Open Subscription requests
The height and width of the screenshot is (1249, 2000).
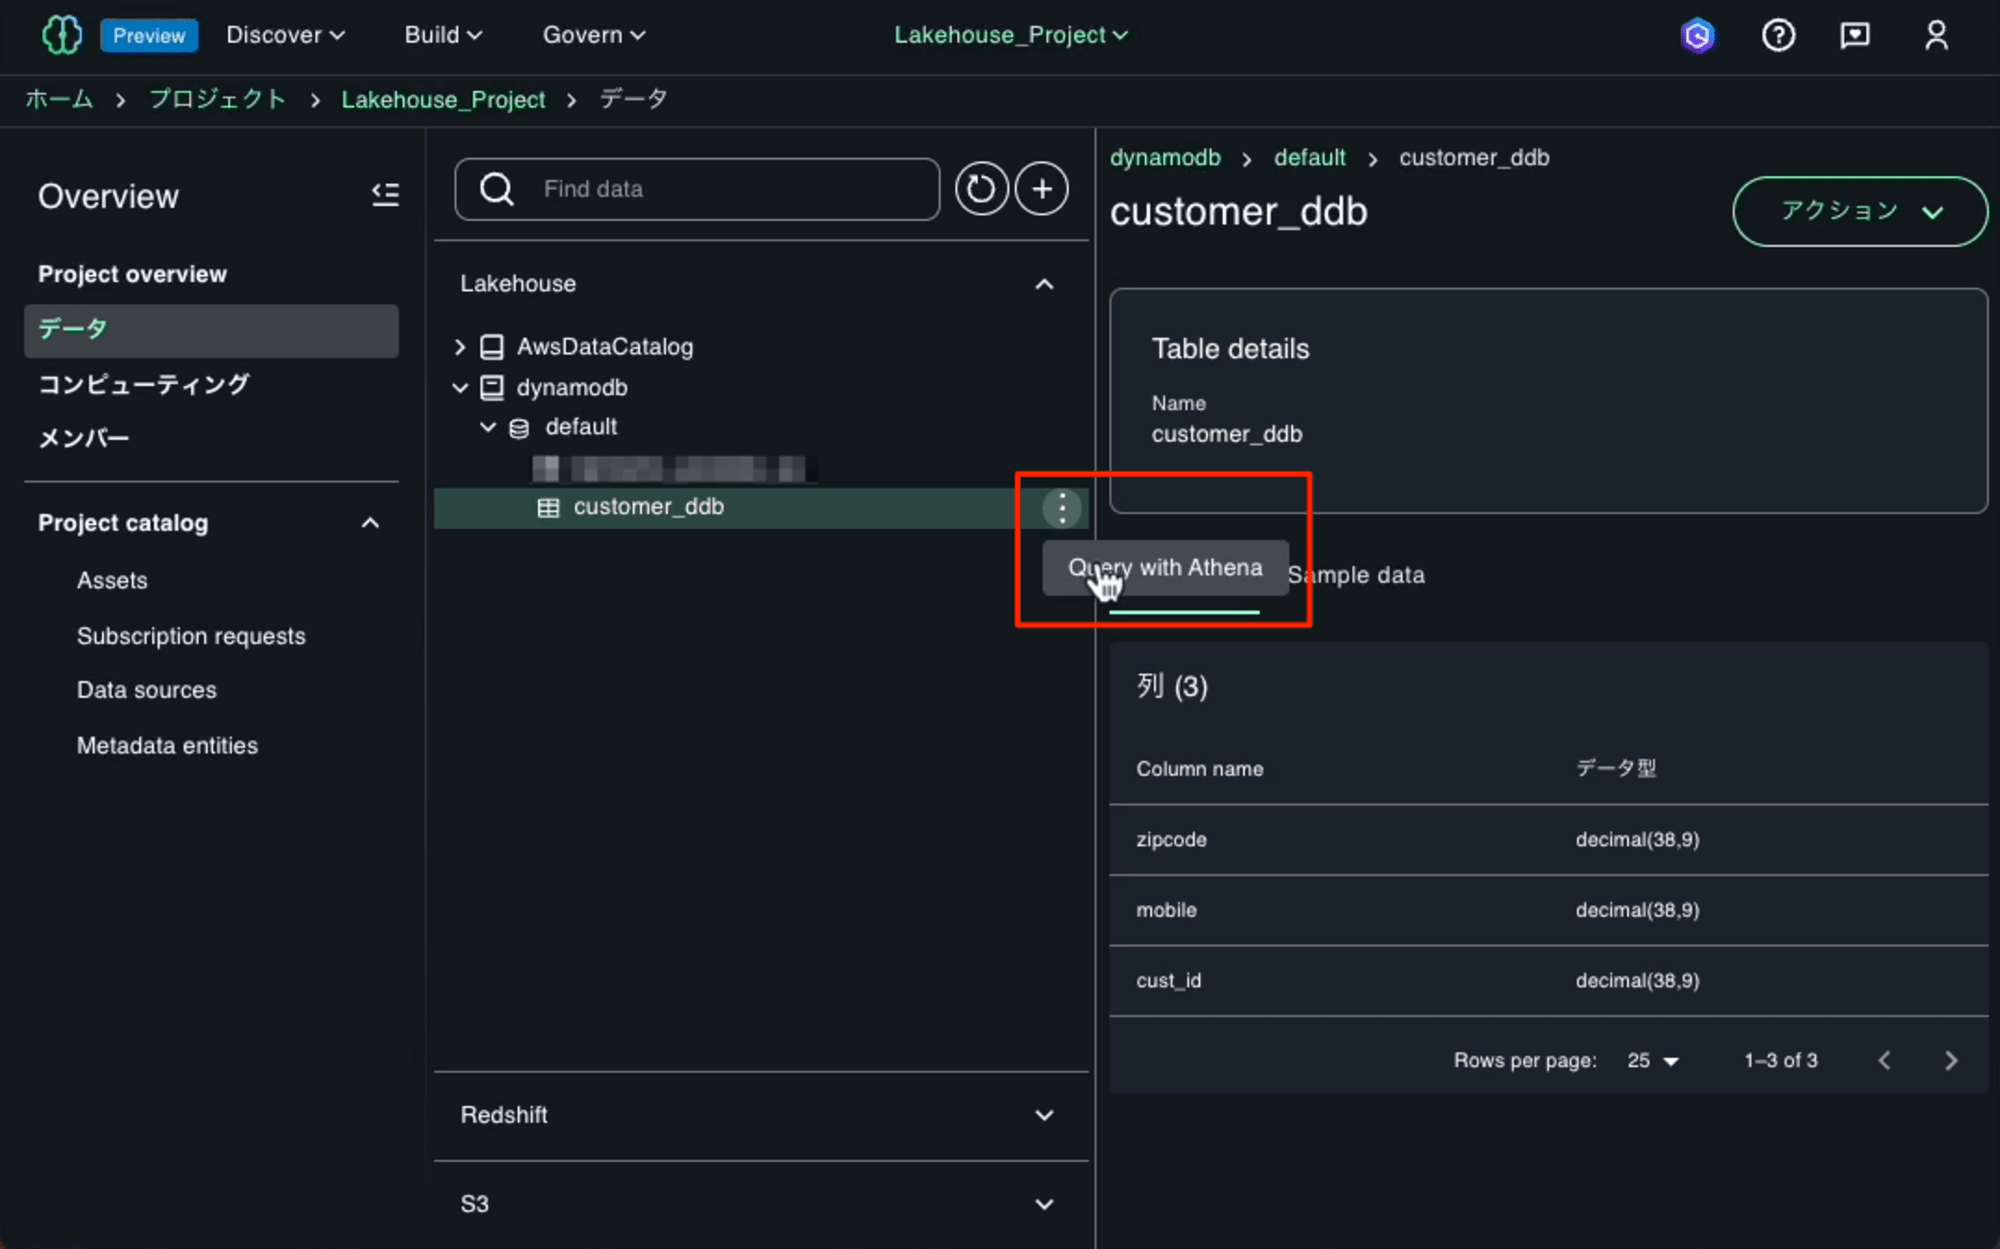point(191,636)
